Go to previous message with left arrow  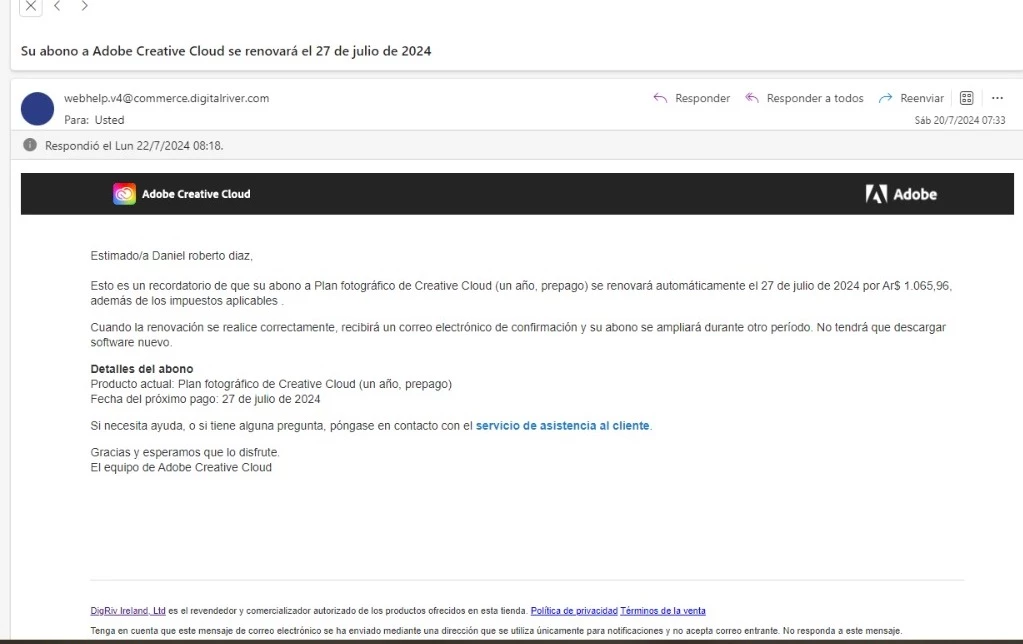point(57,6)
